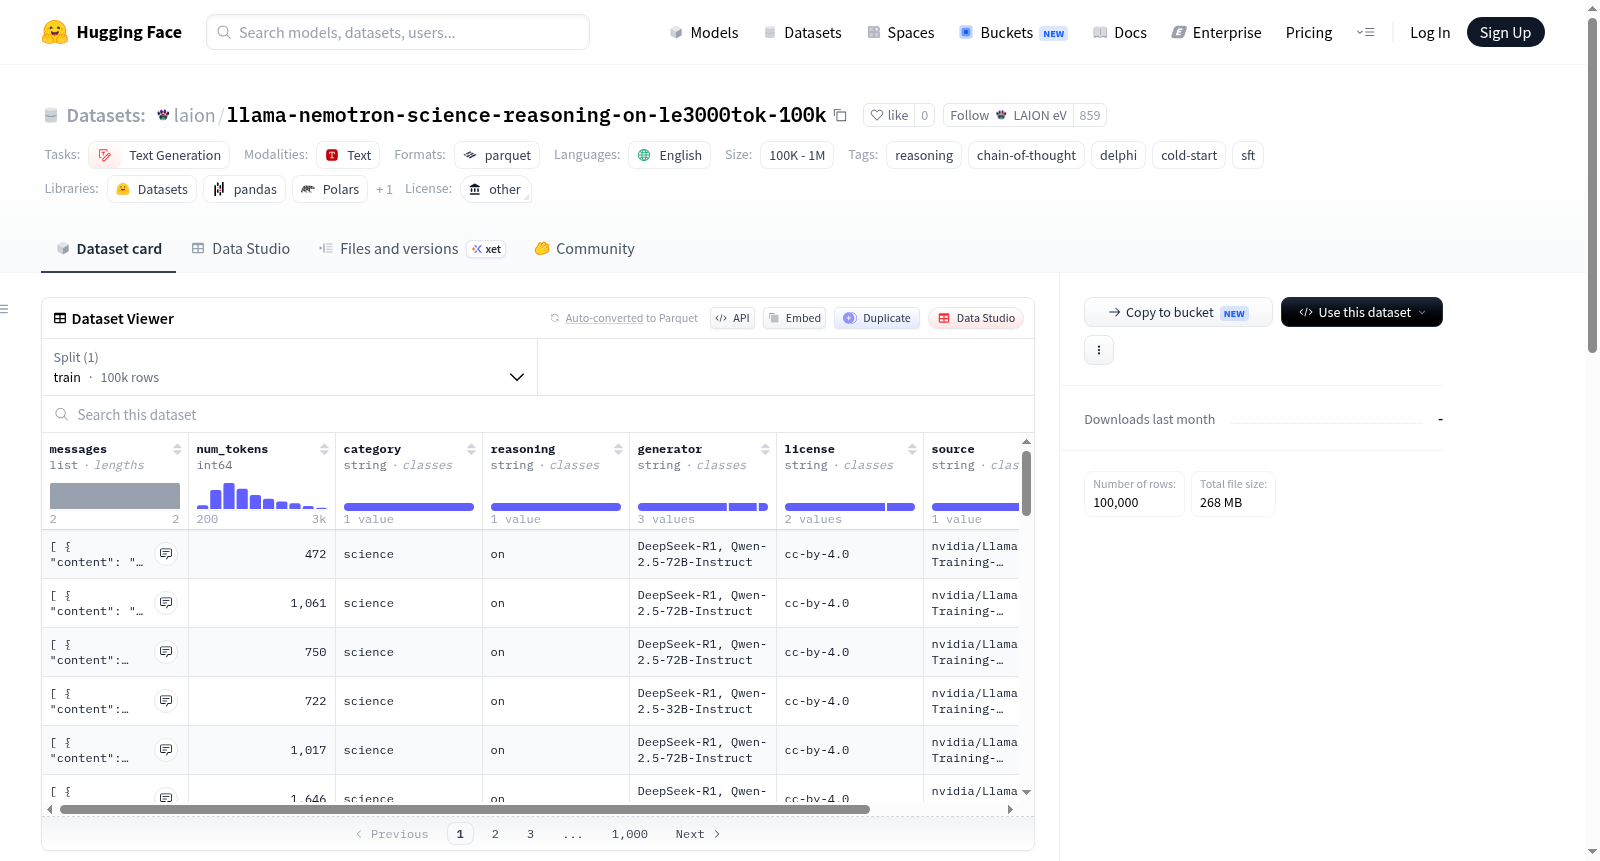1600x861 pixels.
Task: Jump to page 2 of the viewer
Action: [495, 834]
